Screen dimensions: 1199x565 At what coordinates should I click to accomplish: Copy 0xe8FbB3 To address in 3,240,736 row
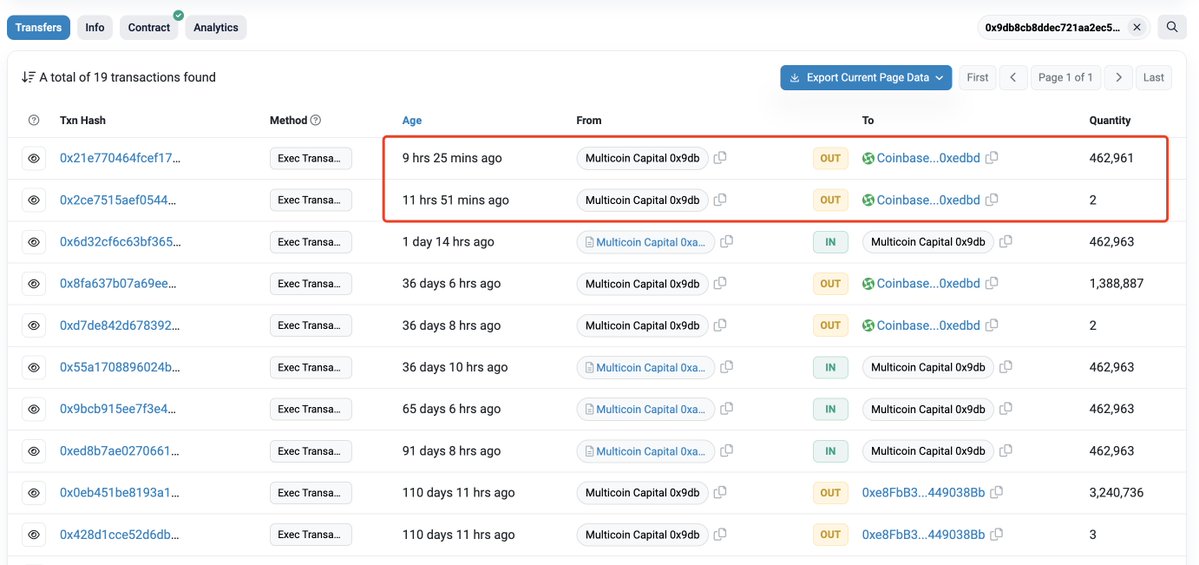(x=996, y=493)
